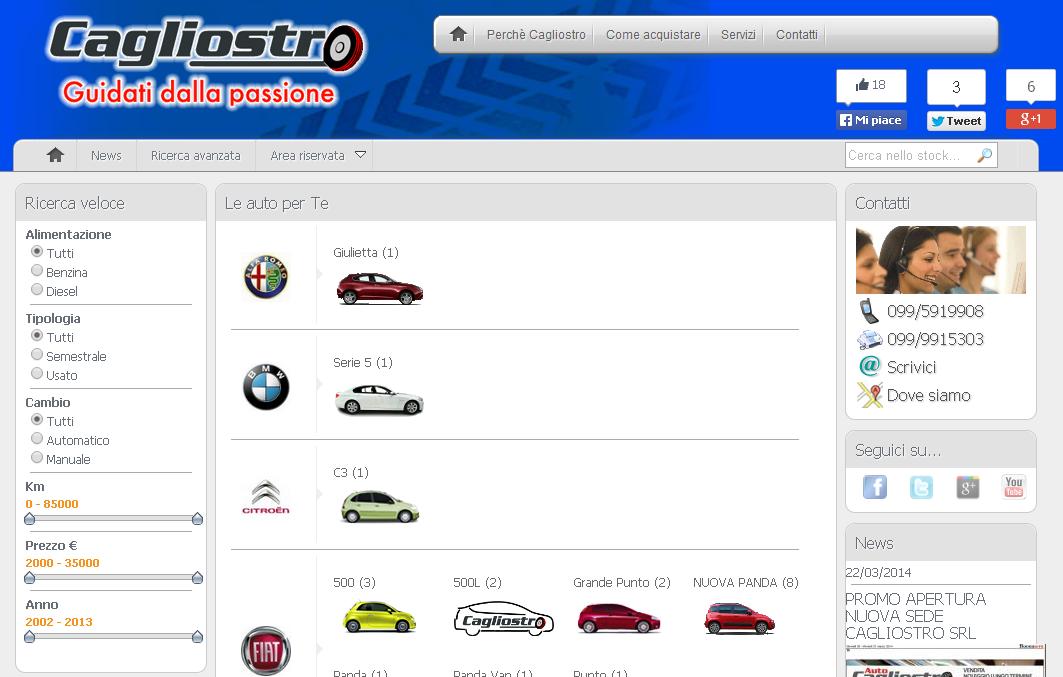Click the mobile phone icon in Contatti

pyautogui.click(x=869, y=310)
